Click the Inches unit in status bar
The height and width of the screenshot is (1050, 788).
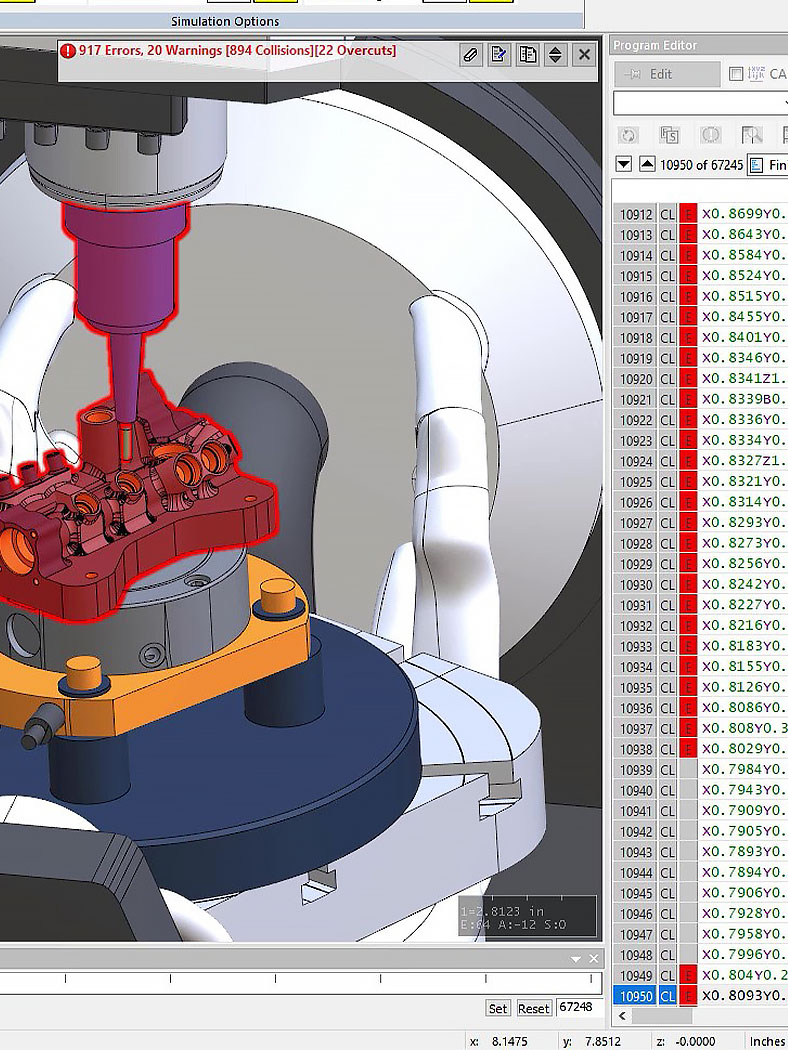[x=767, y=1041]
